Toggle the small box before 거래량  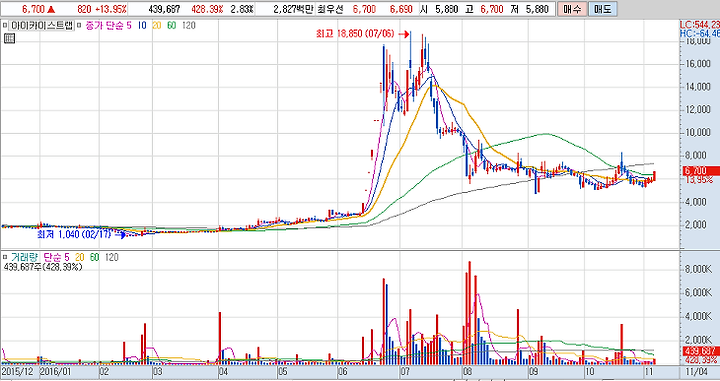pos(5,258)
